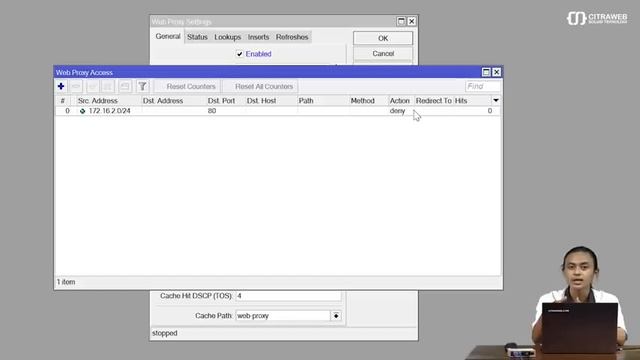640x360 pixels.
Task: Toggle the Enabled checkbox
Action: 240,54
